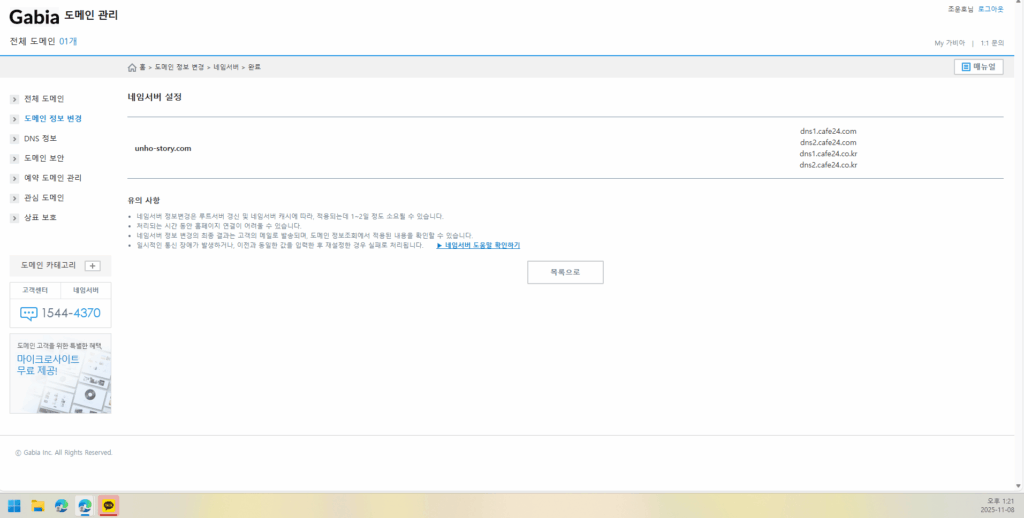Image resolution: width=1024 pixels, height=518 pixels.
Task: Click the 마이크로사이트 무료 제공 banner
Action: (x=60, y=373)
